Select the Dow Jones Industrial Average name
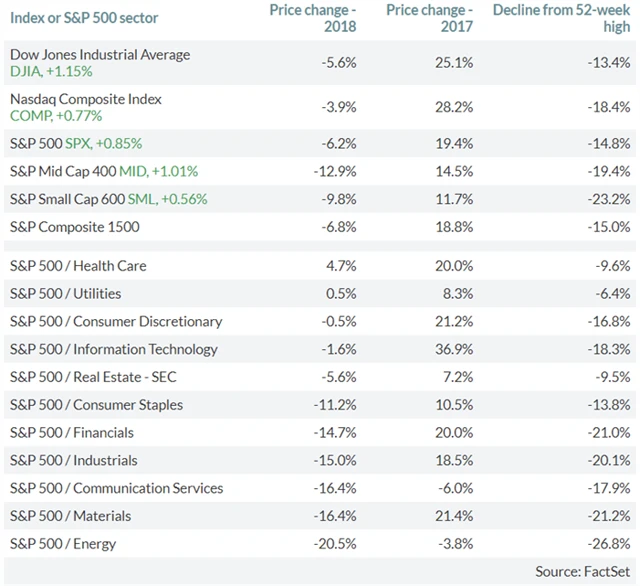Screen dimensions: 640x586 [99, 55]
